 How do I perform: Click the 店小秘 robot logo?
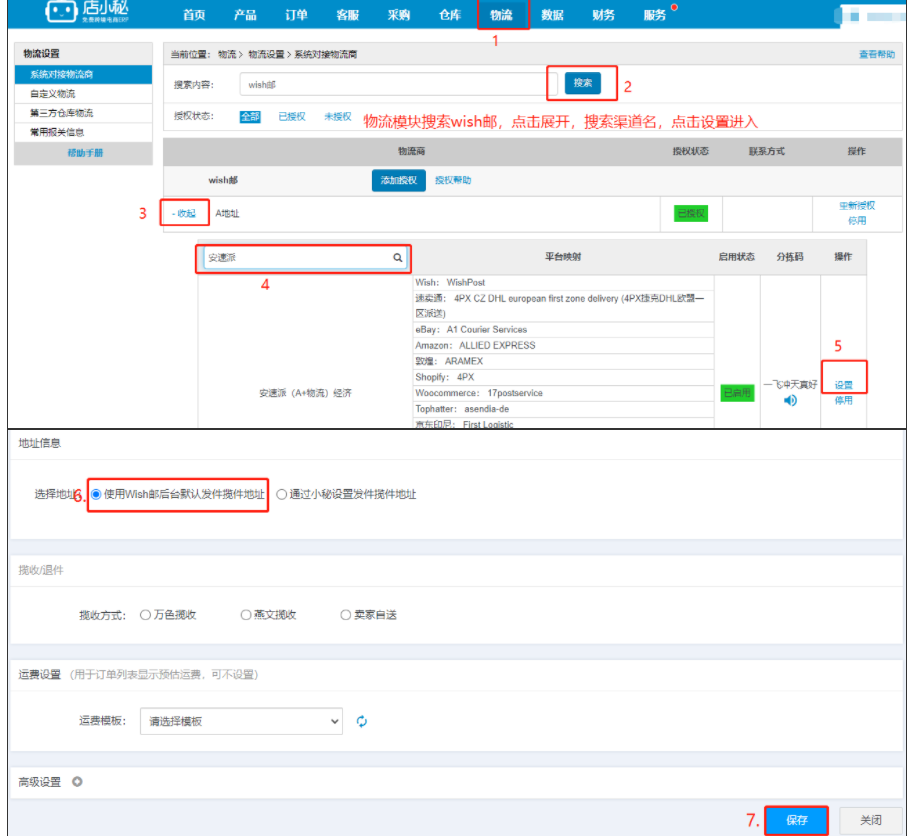click(61, 11)
